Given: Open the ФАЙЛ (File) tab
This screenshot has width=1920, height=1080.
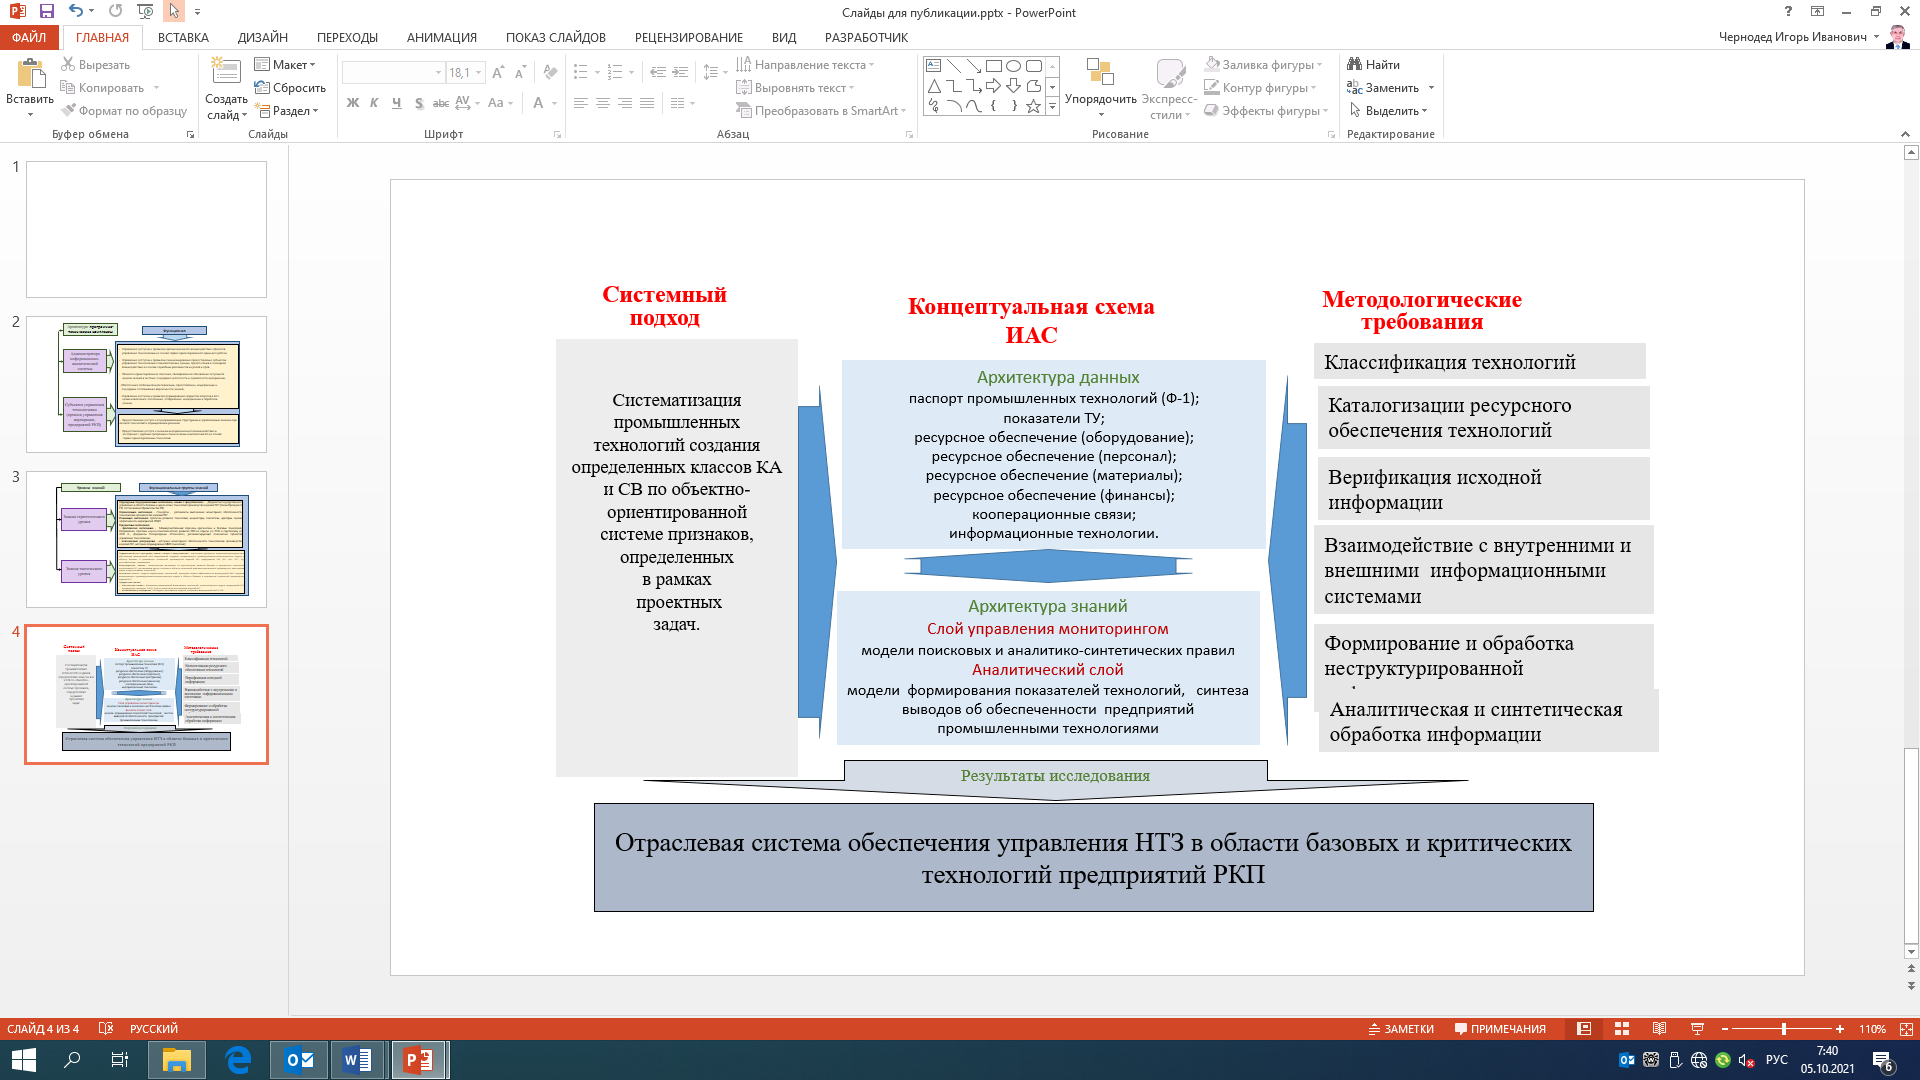Looking at the screenshot, I should click(29, 37).
